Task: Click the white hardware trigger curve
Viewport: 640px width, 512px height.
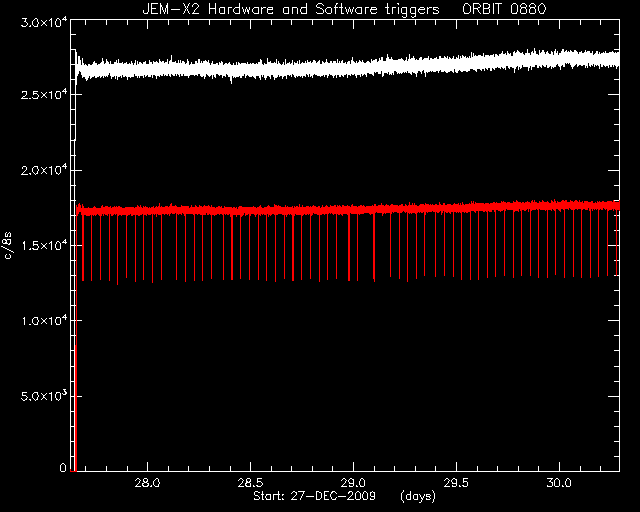Action: coord(347,66)
